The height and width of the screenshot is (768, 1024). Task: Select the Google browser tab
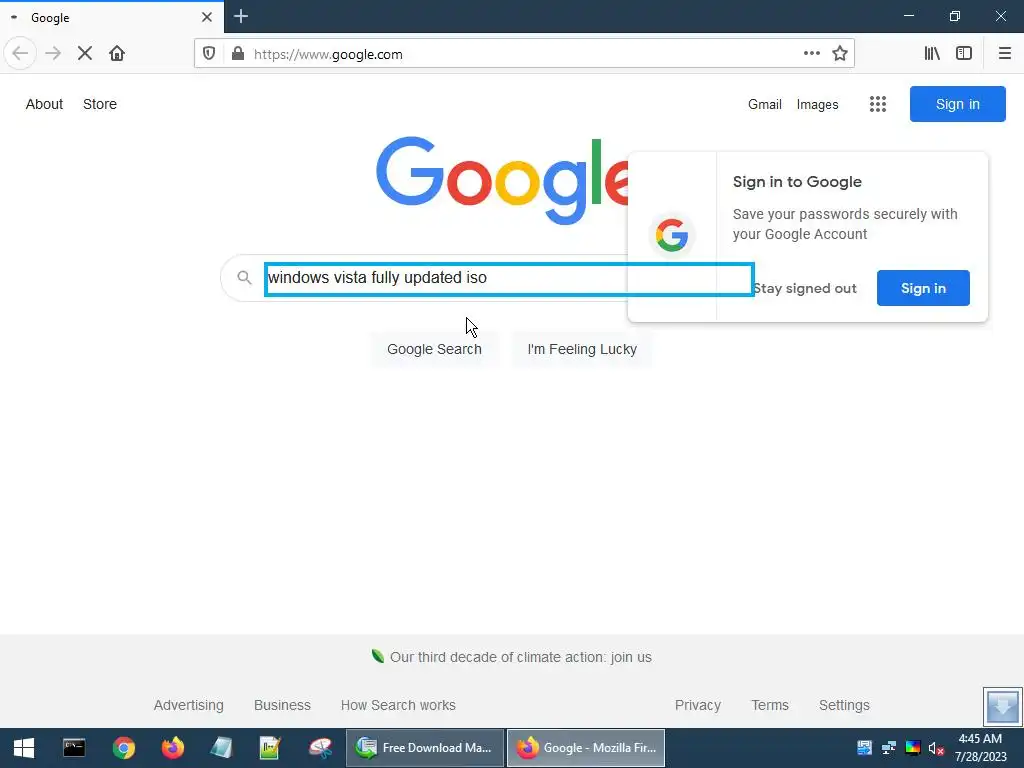point(112,17)
